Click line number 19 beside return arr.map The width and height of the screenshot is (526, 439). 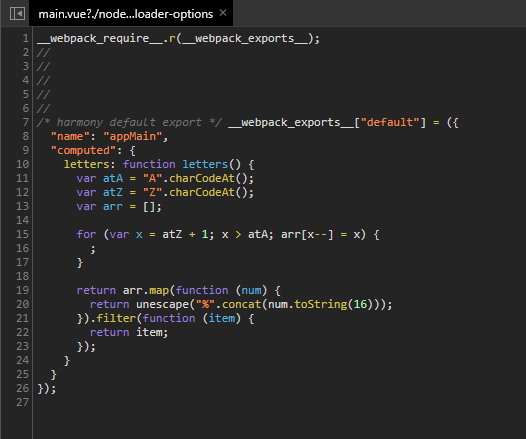23,290
